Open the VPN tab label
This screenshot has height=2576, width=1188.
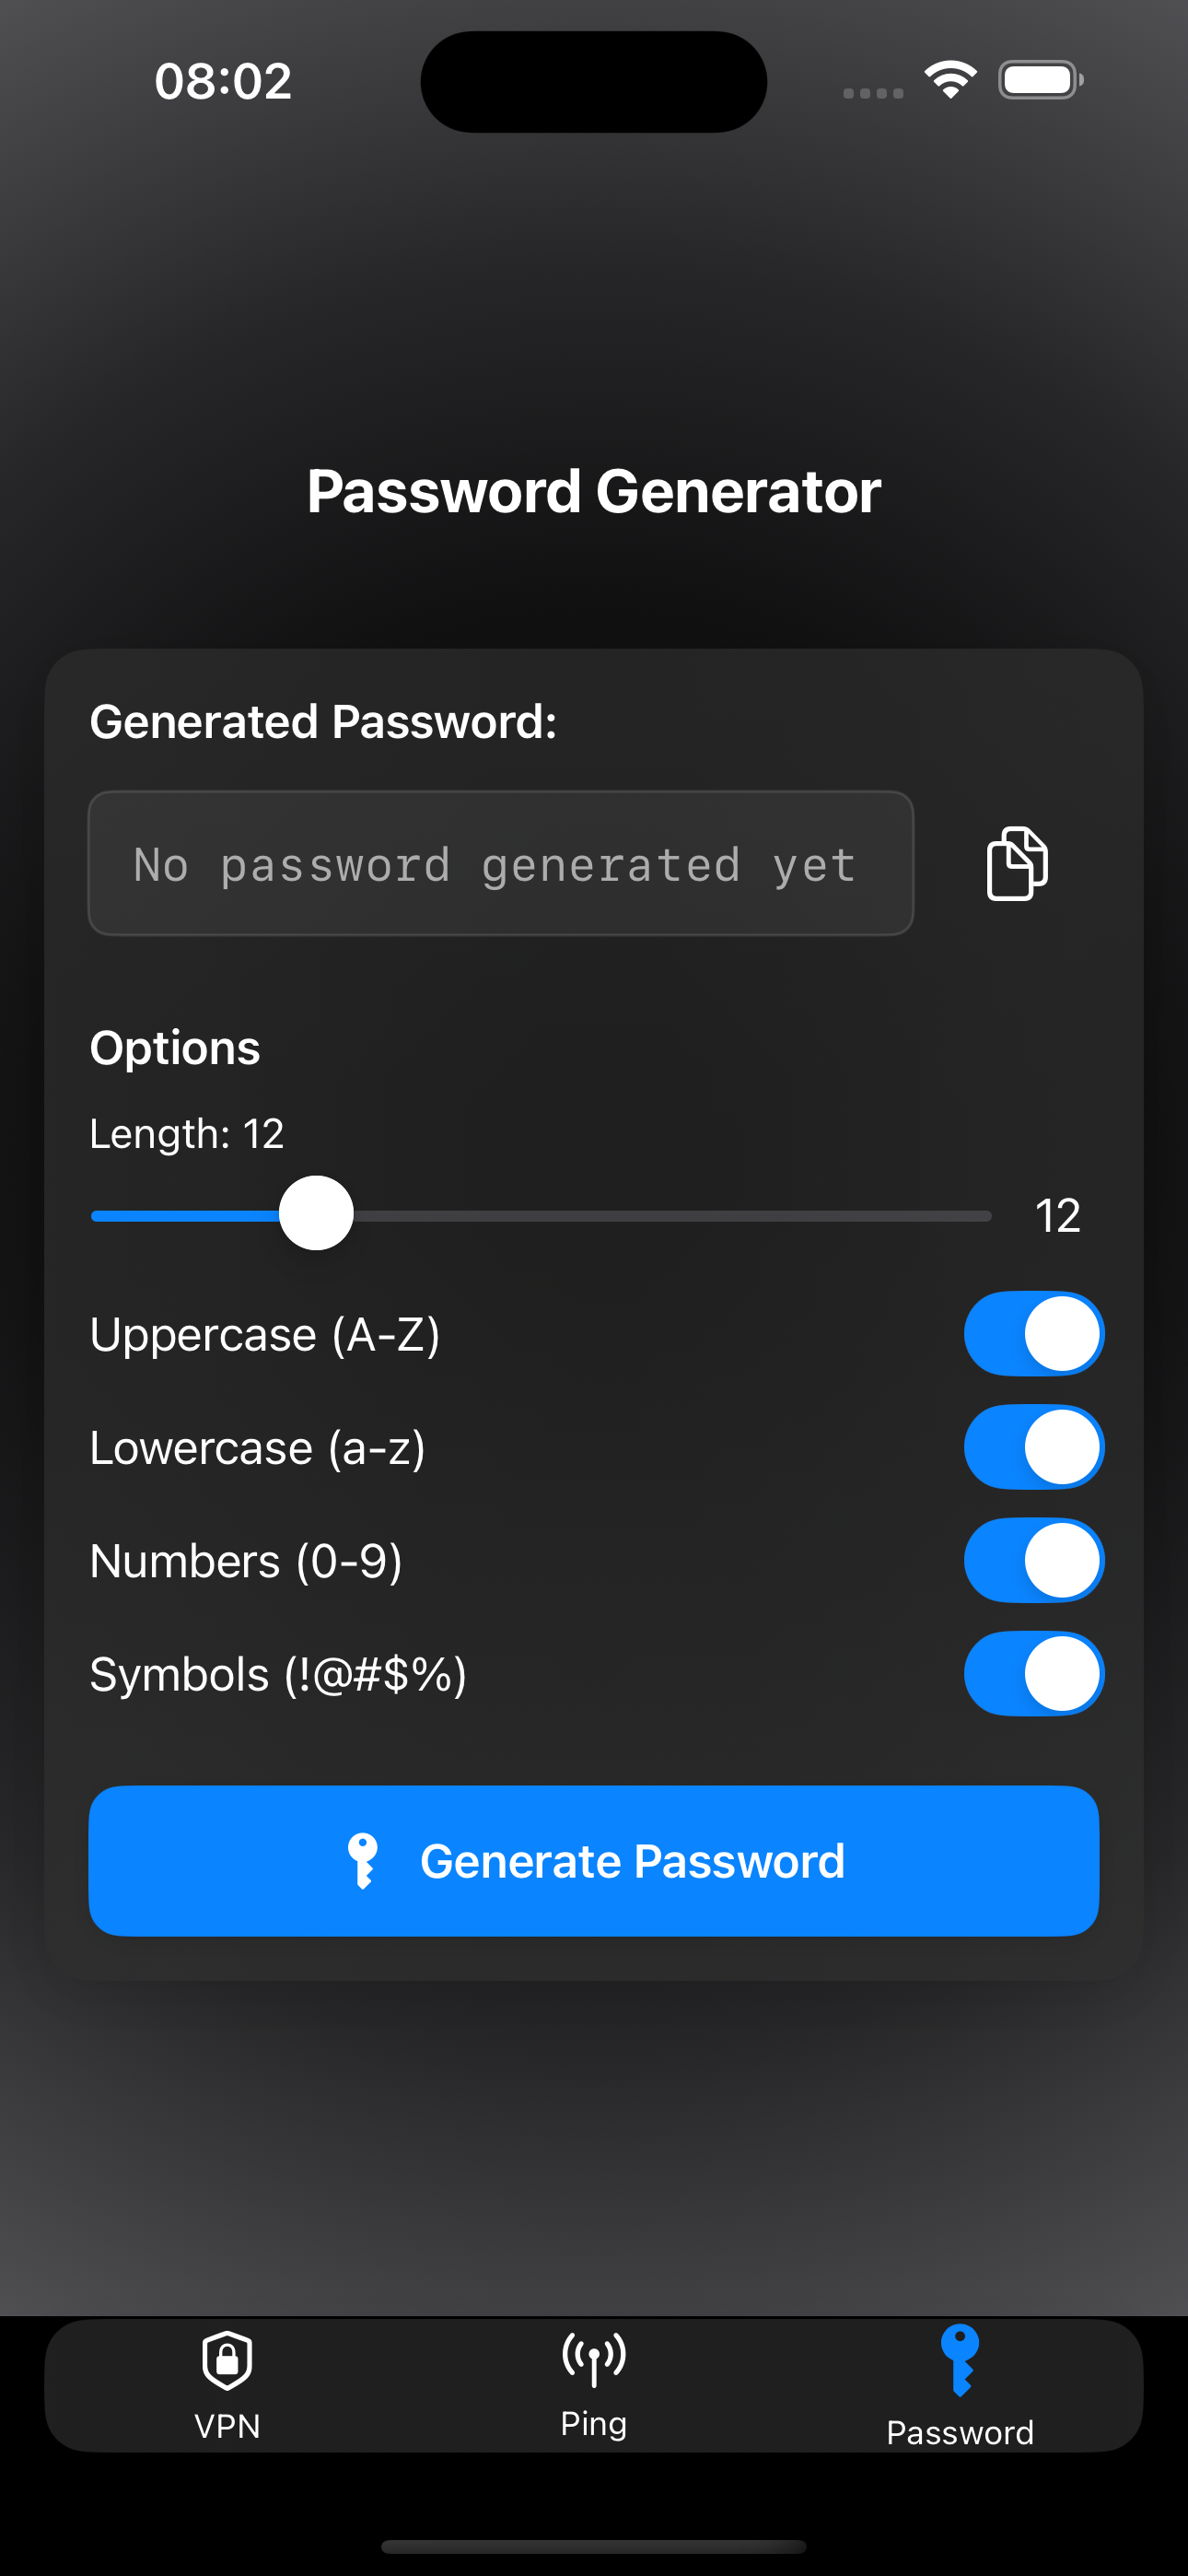pos(227,2426)
